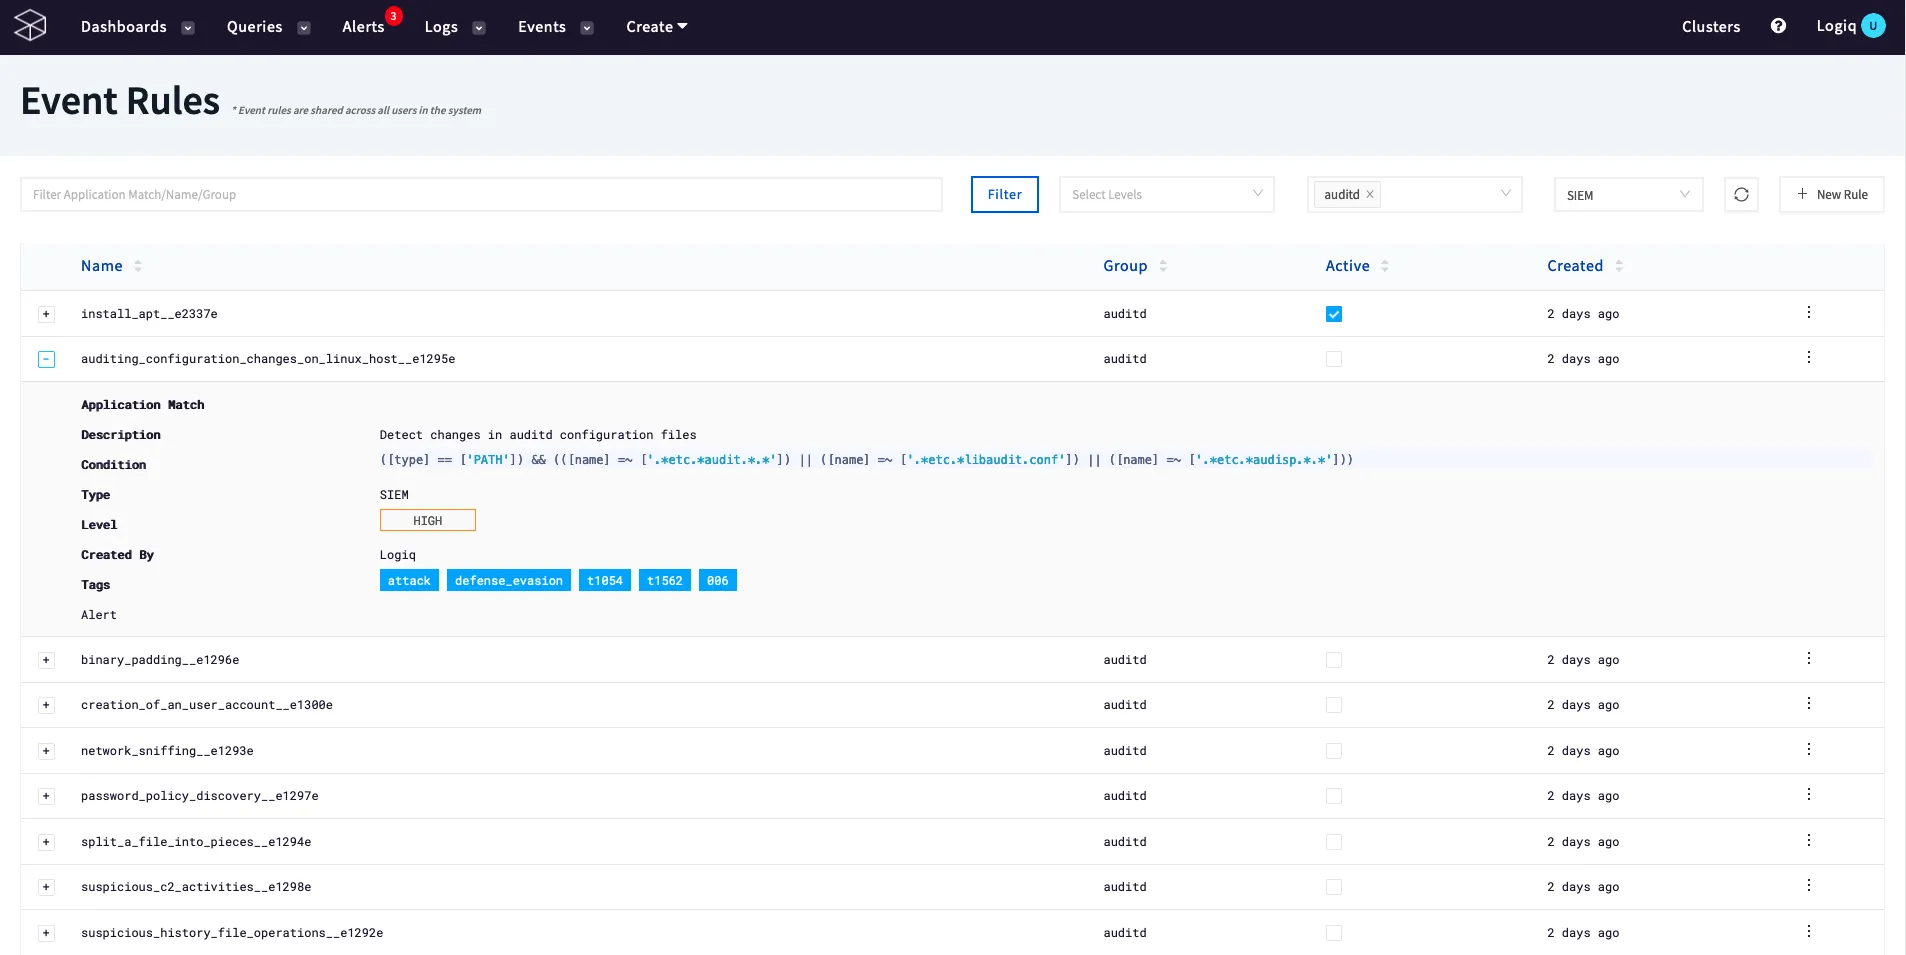The height and width of the screenshot is (955, 1906).
Task: Activate auditing_configuration_changes rule checkbox
Action: (1334, 359)
